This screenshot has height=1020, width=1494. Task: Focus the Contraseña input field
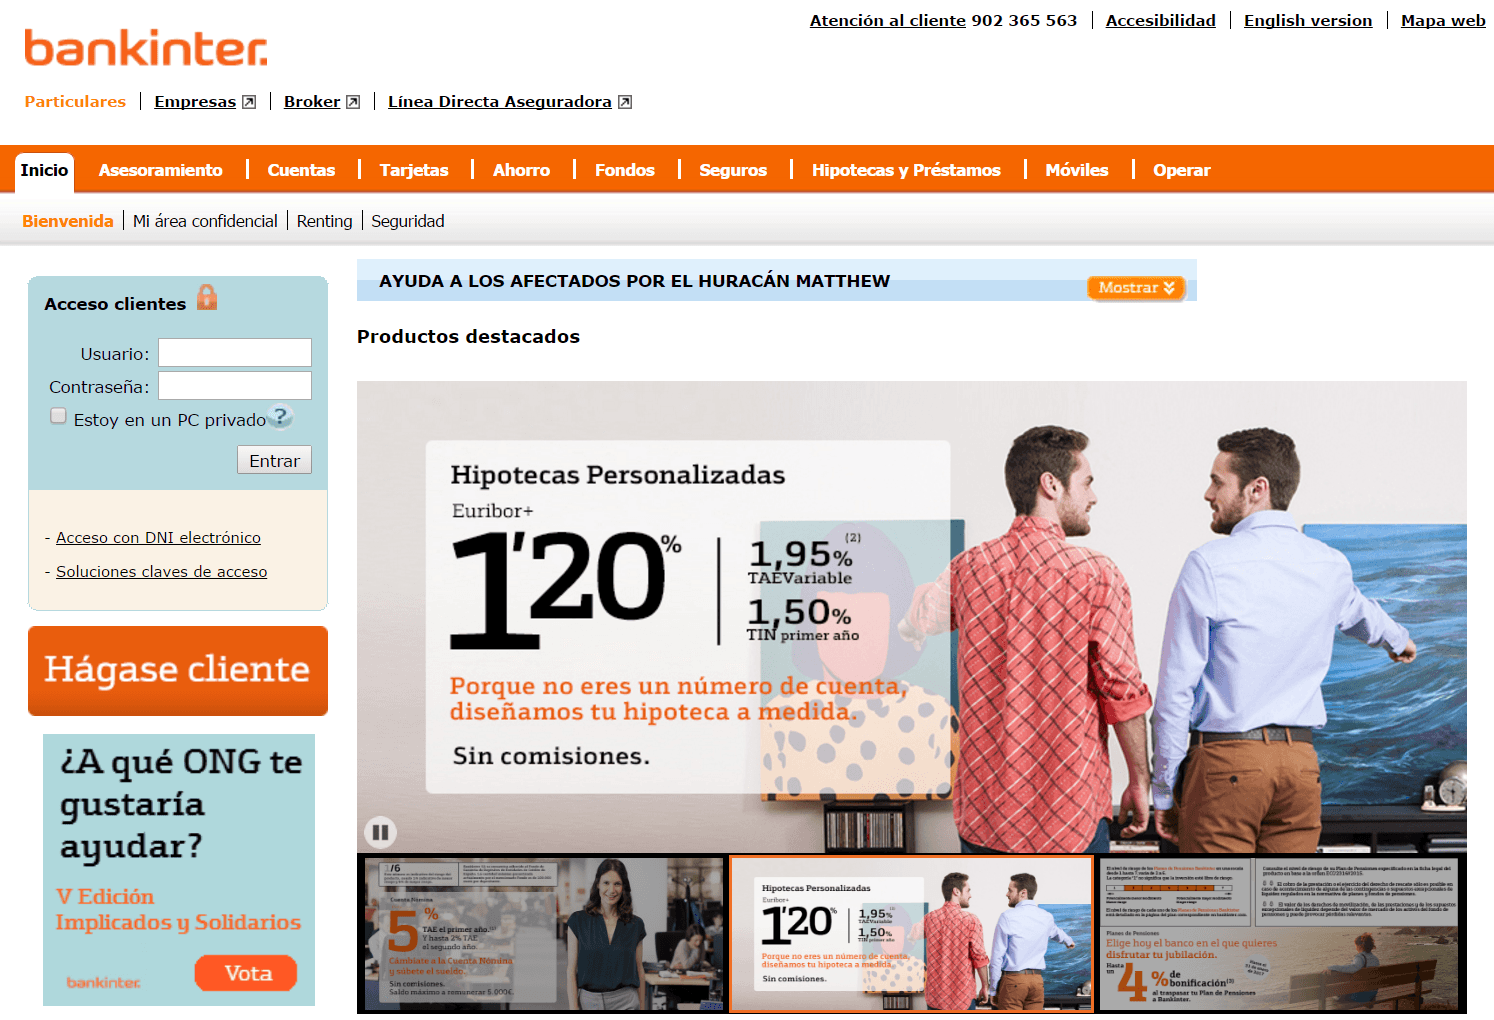tap(235, 386)
